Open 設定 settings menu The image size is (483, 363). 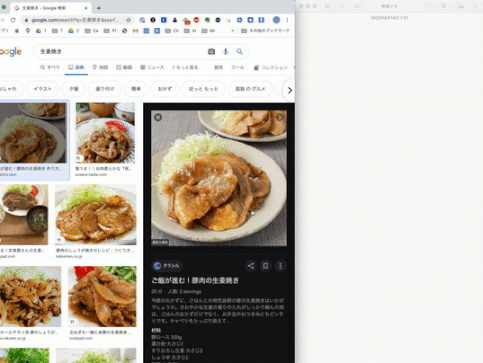coord(219,67)
